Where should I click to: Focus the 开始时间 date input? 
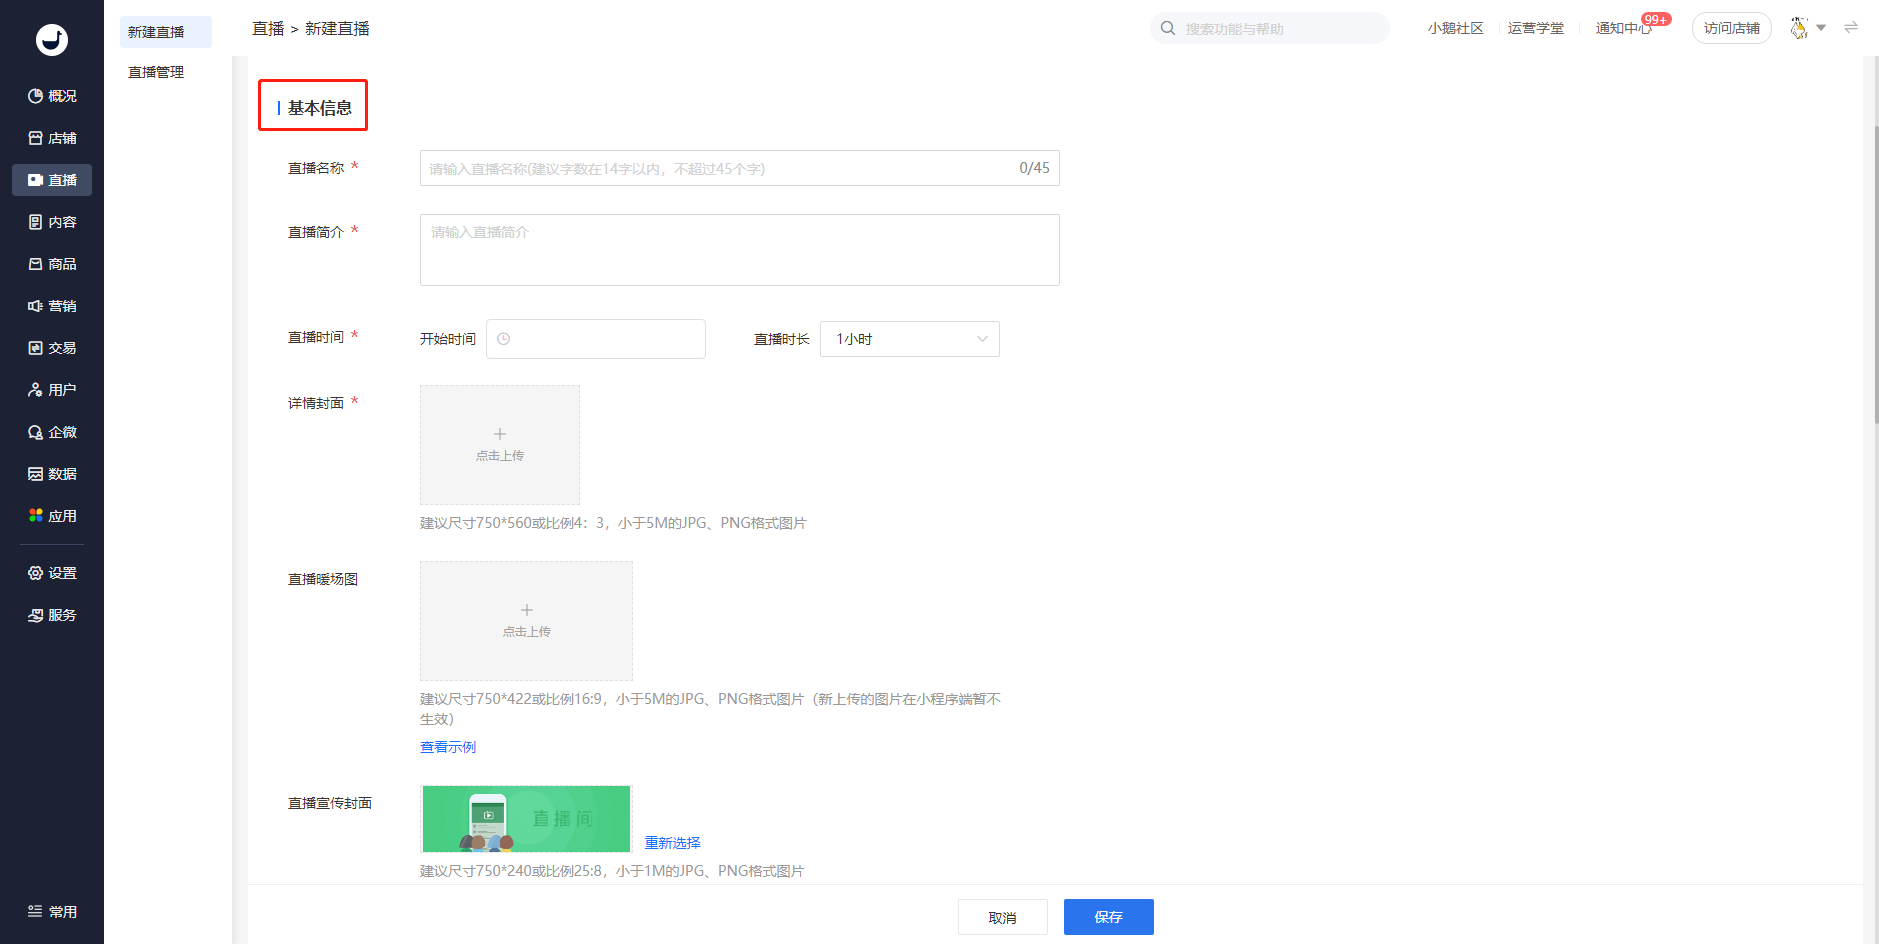[x=596, y=339]
